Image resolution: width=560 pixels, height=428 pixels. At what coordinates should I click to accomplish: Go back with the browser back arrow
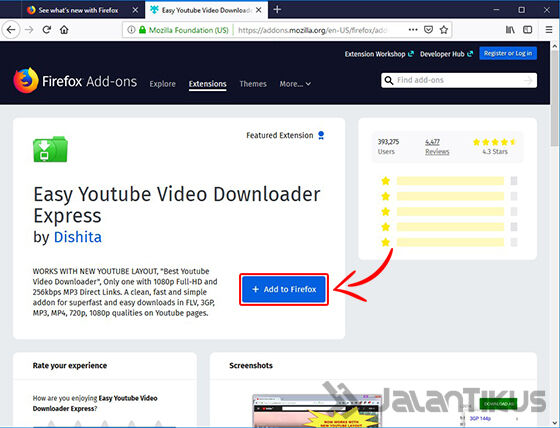(11, 30)
